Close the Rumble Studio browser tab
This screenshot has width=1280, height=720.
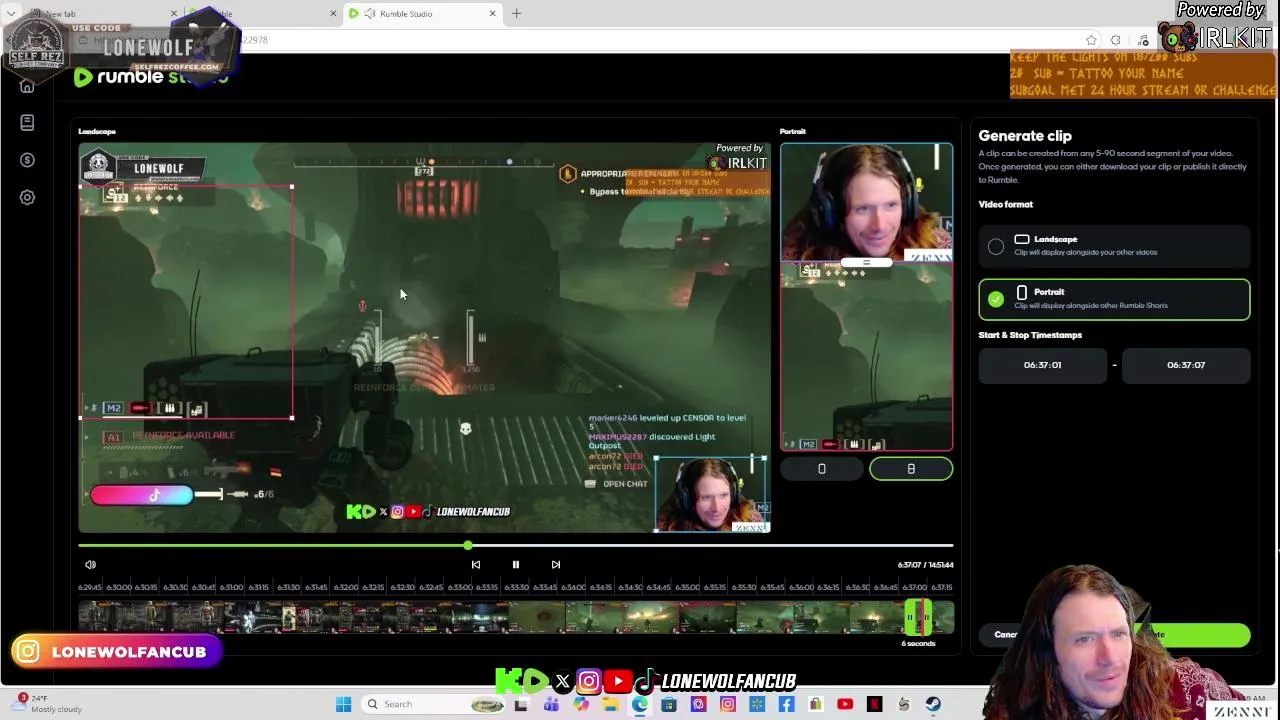pyautogui.click(x=492, y=14)
